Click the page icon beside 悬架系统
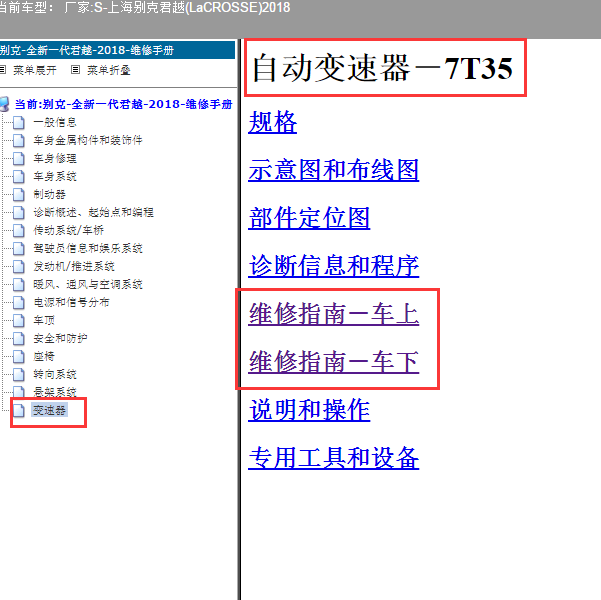This screenshot has width=601, height=600. 18,391
